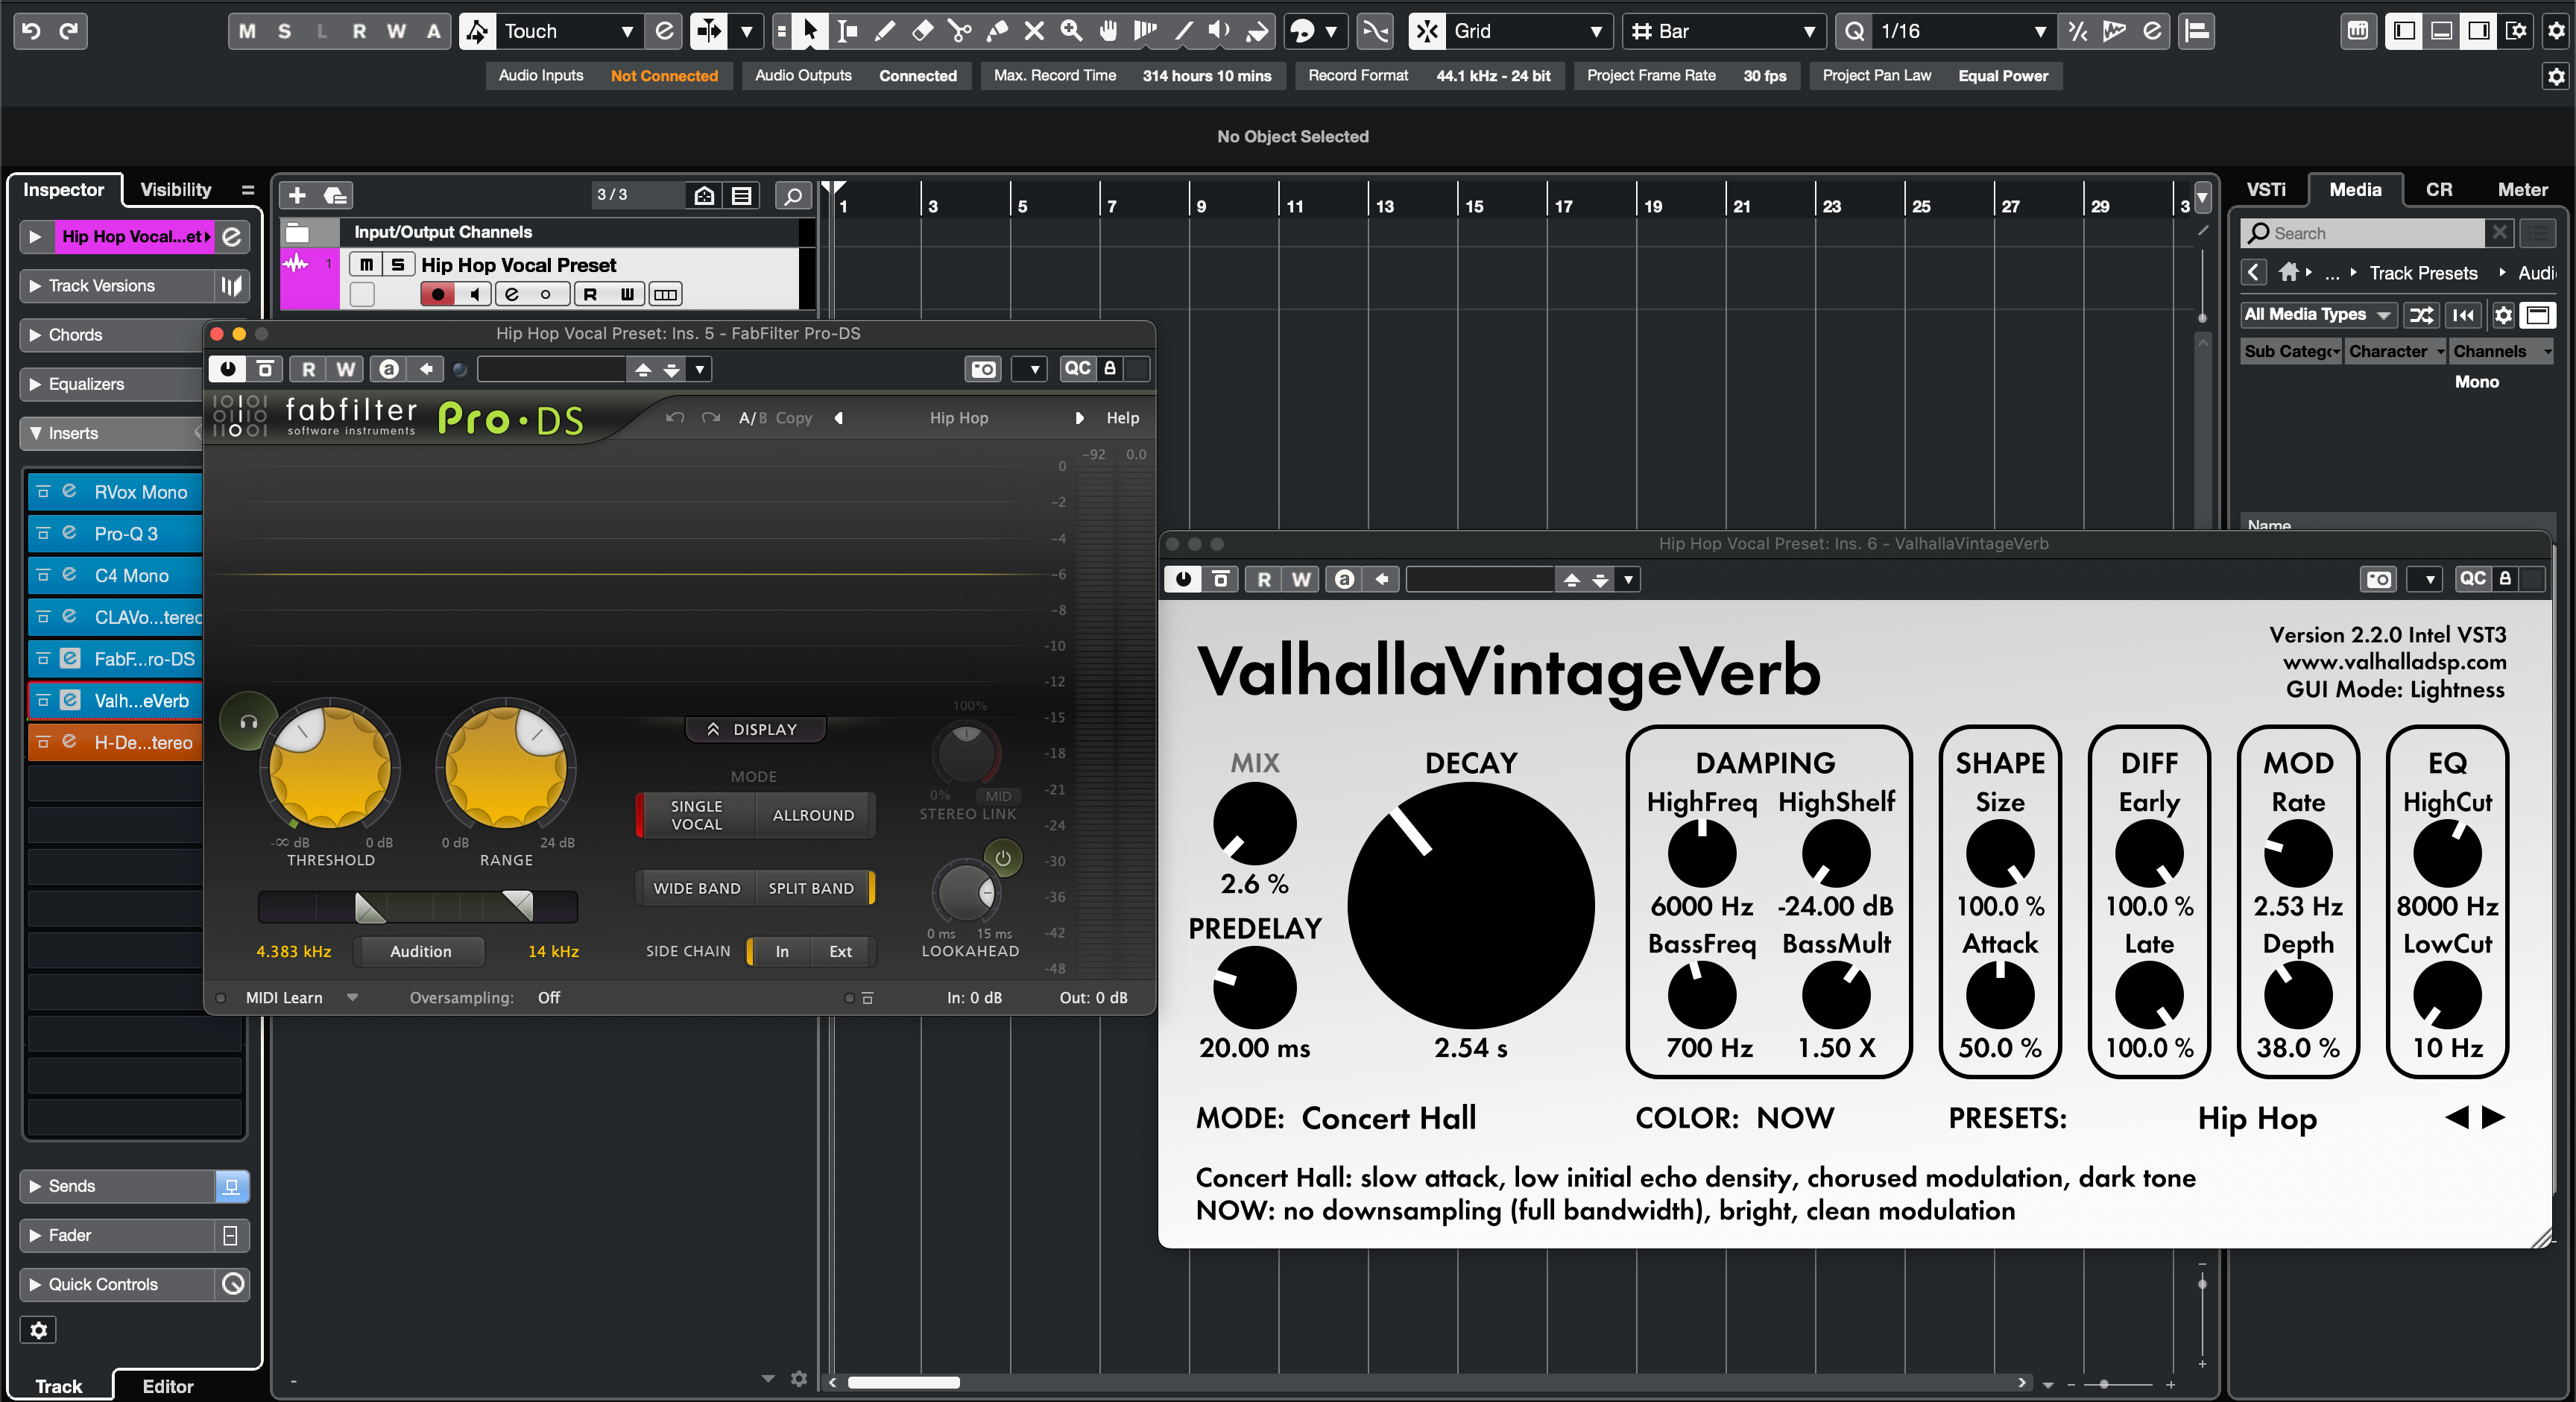
Task: Open the Visibility tab in the Inspector
Action: 176,189
